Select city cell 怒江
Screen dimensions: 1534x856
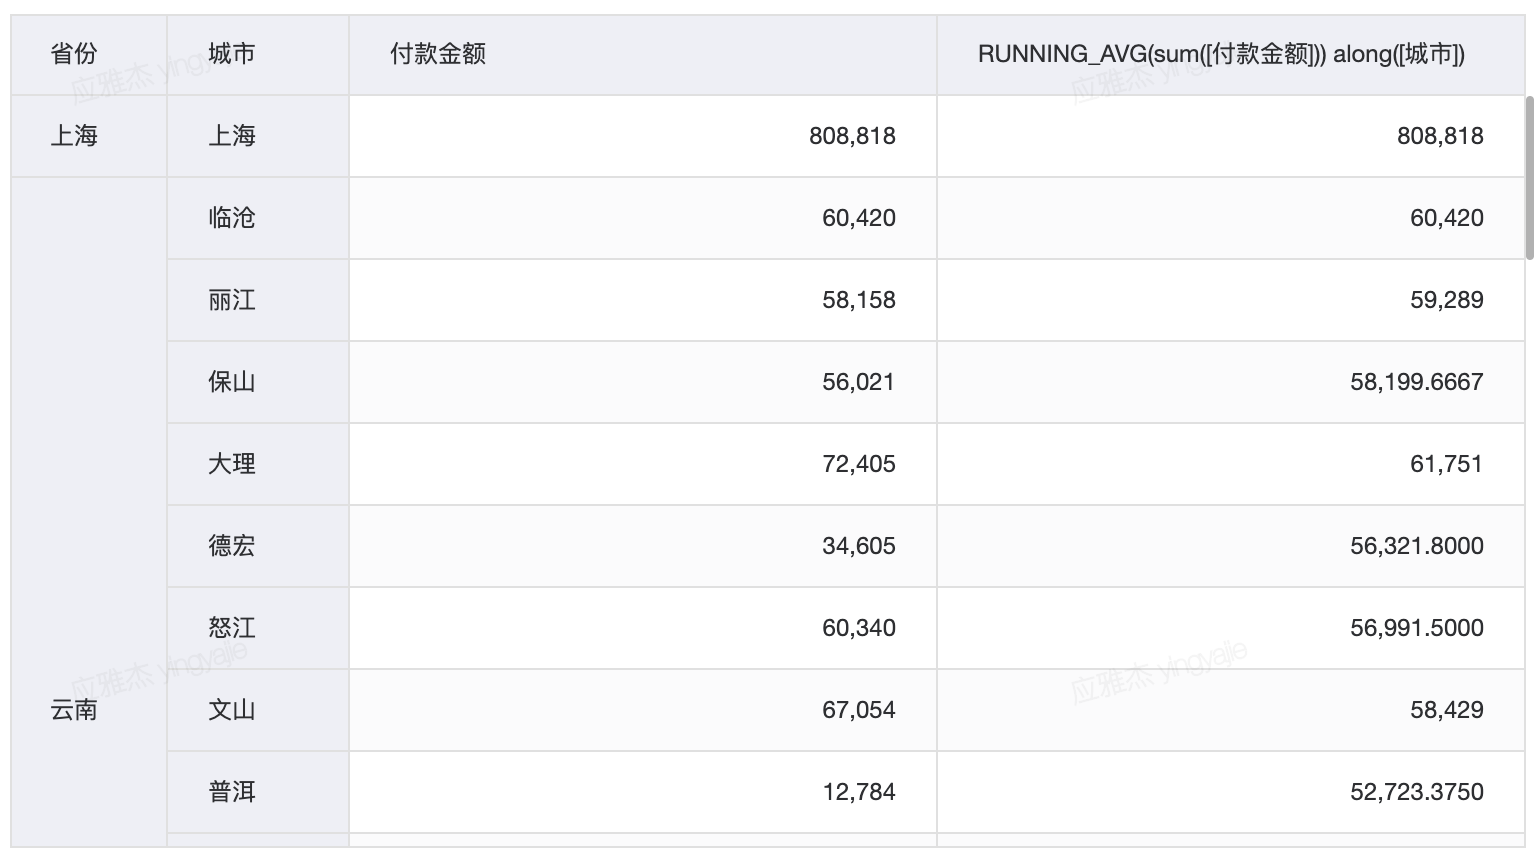258,628
